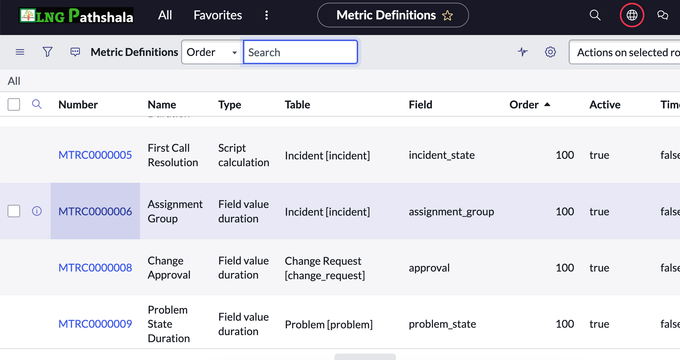
Task: Open the chat conversations icon
Action: point(662,15)
